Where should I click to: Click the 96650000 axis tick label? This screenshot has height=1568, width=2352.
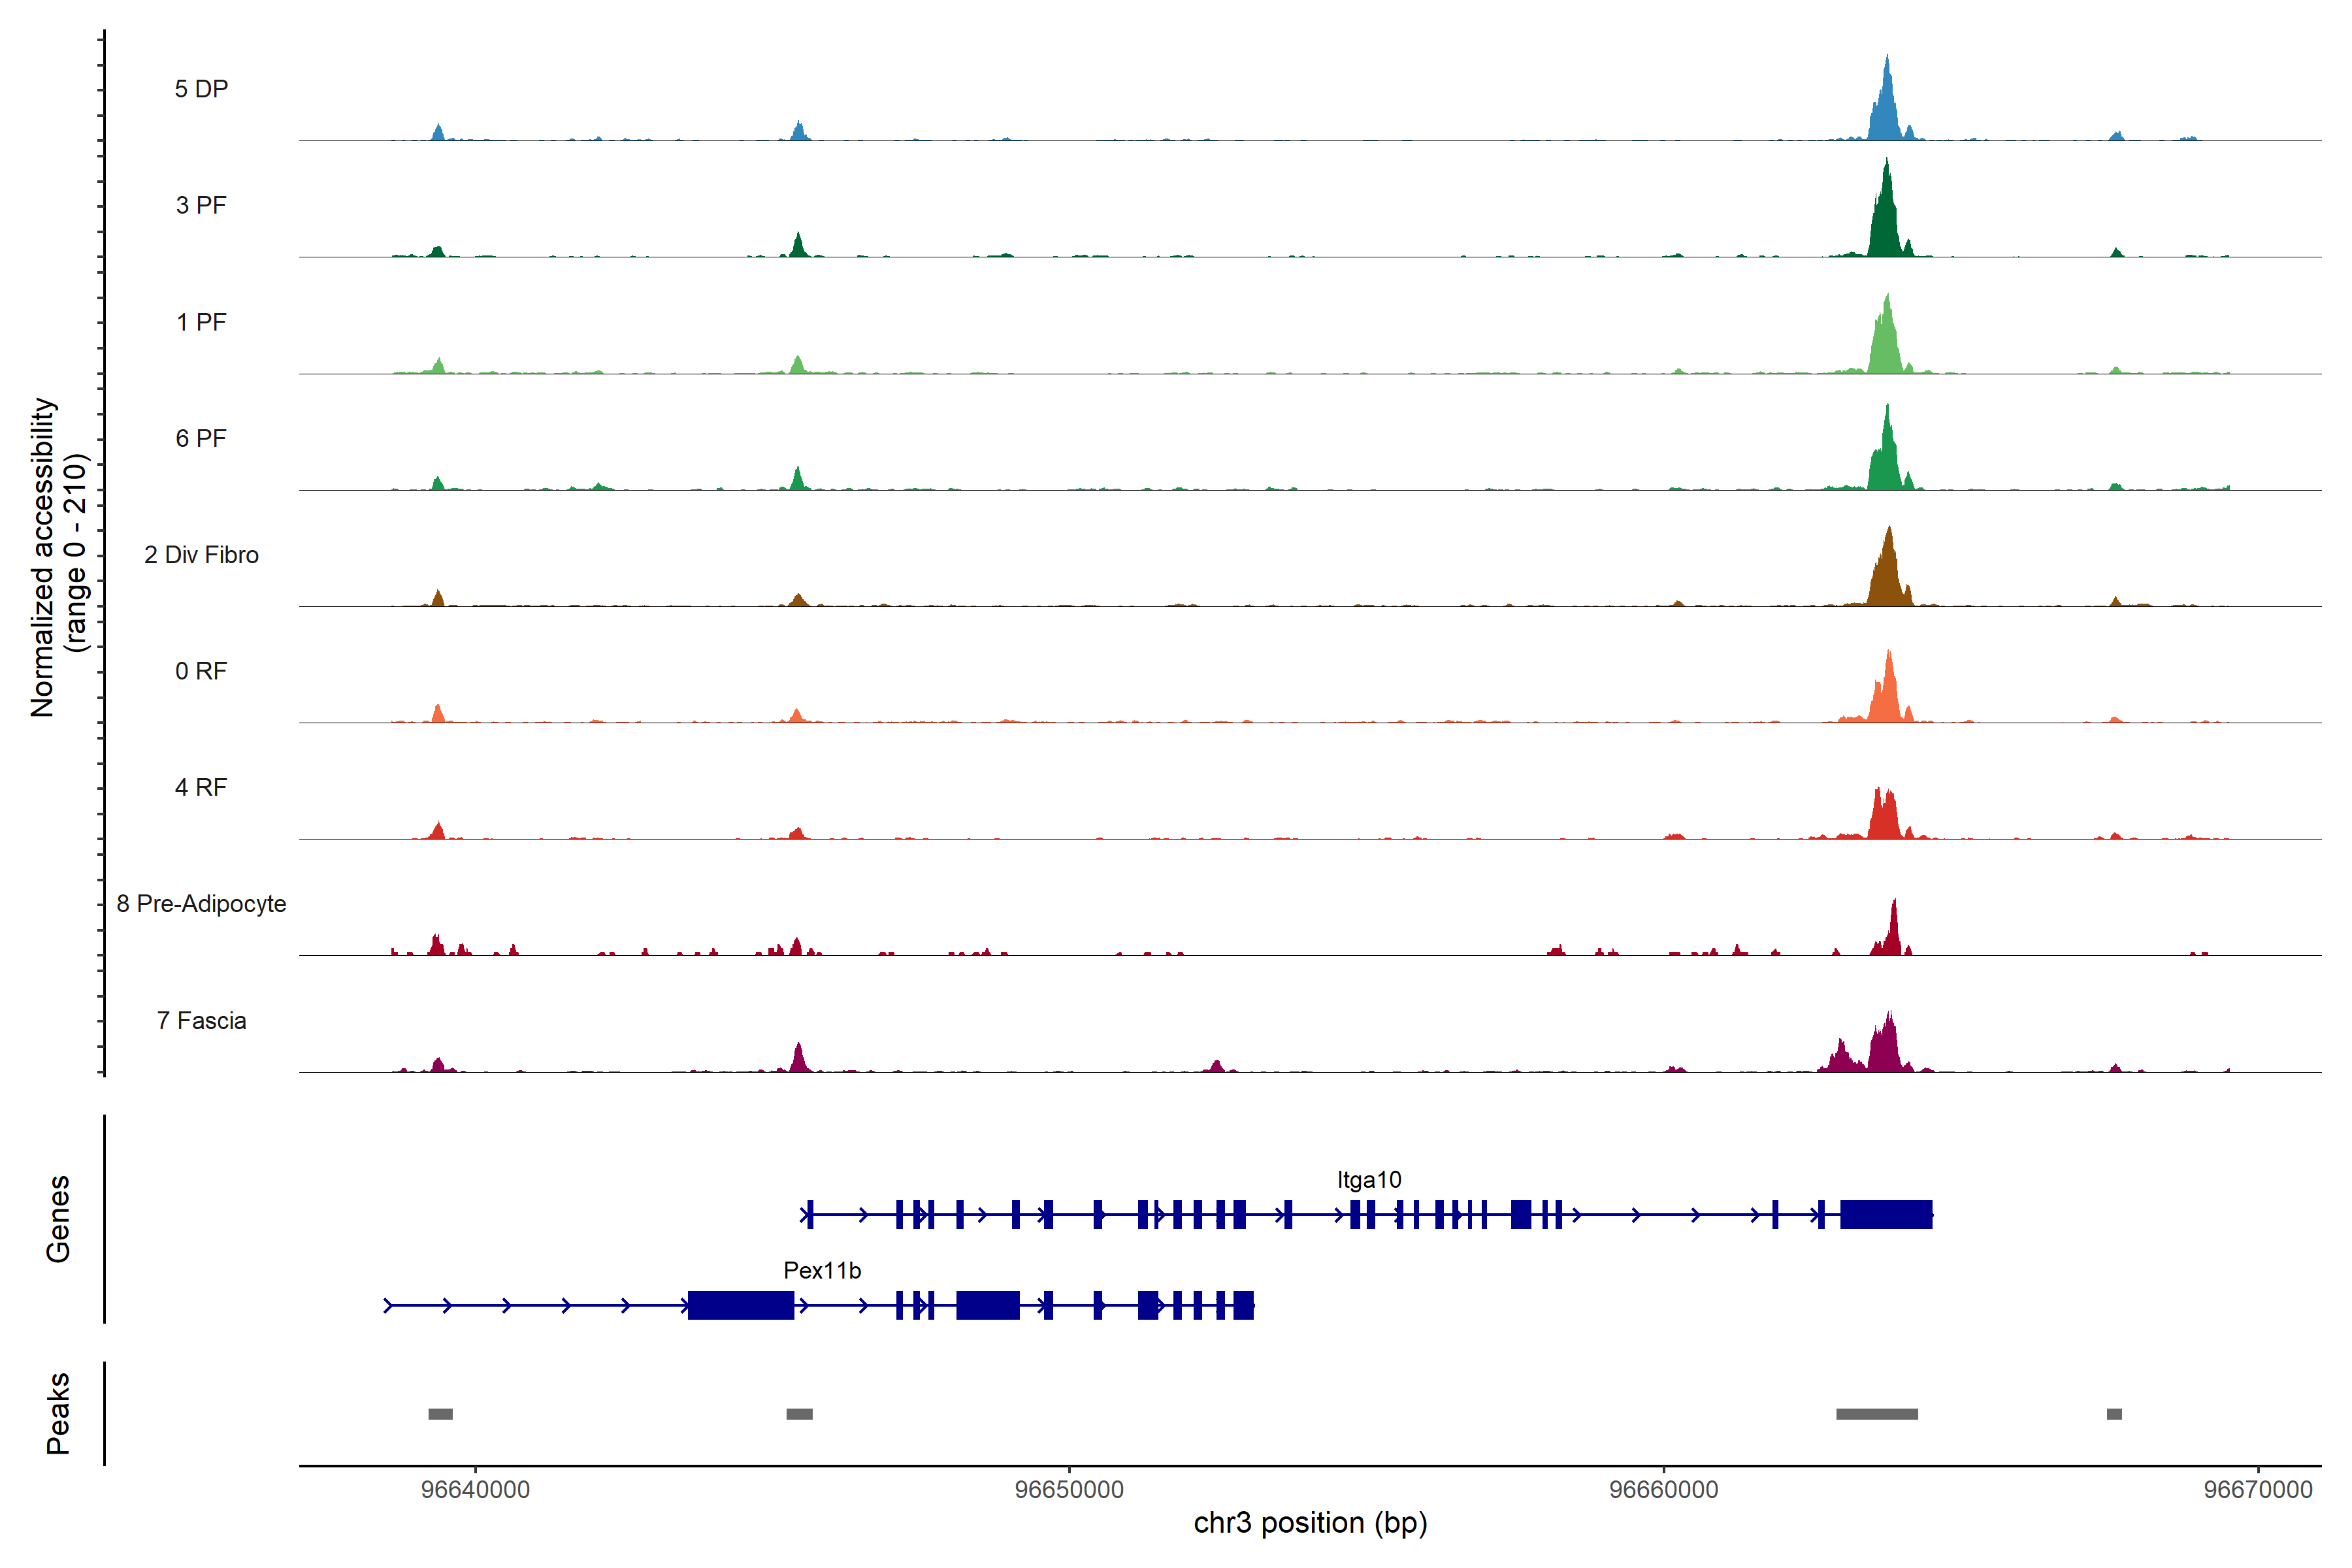[1069, 1490]
